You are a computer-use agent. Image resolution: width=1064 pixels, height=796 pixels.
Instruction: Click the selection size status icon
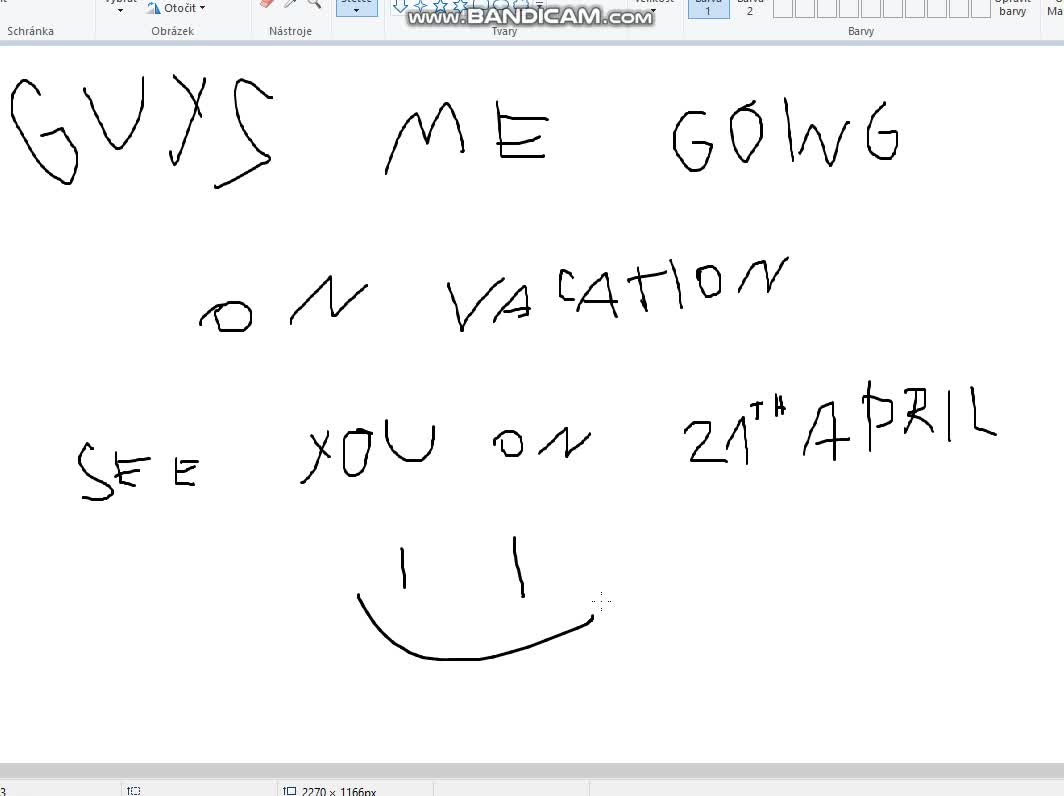coord(134,791)
